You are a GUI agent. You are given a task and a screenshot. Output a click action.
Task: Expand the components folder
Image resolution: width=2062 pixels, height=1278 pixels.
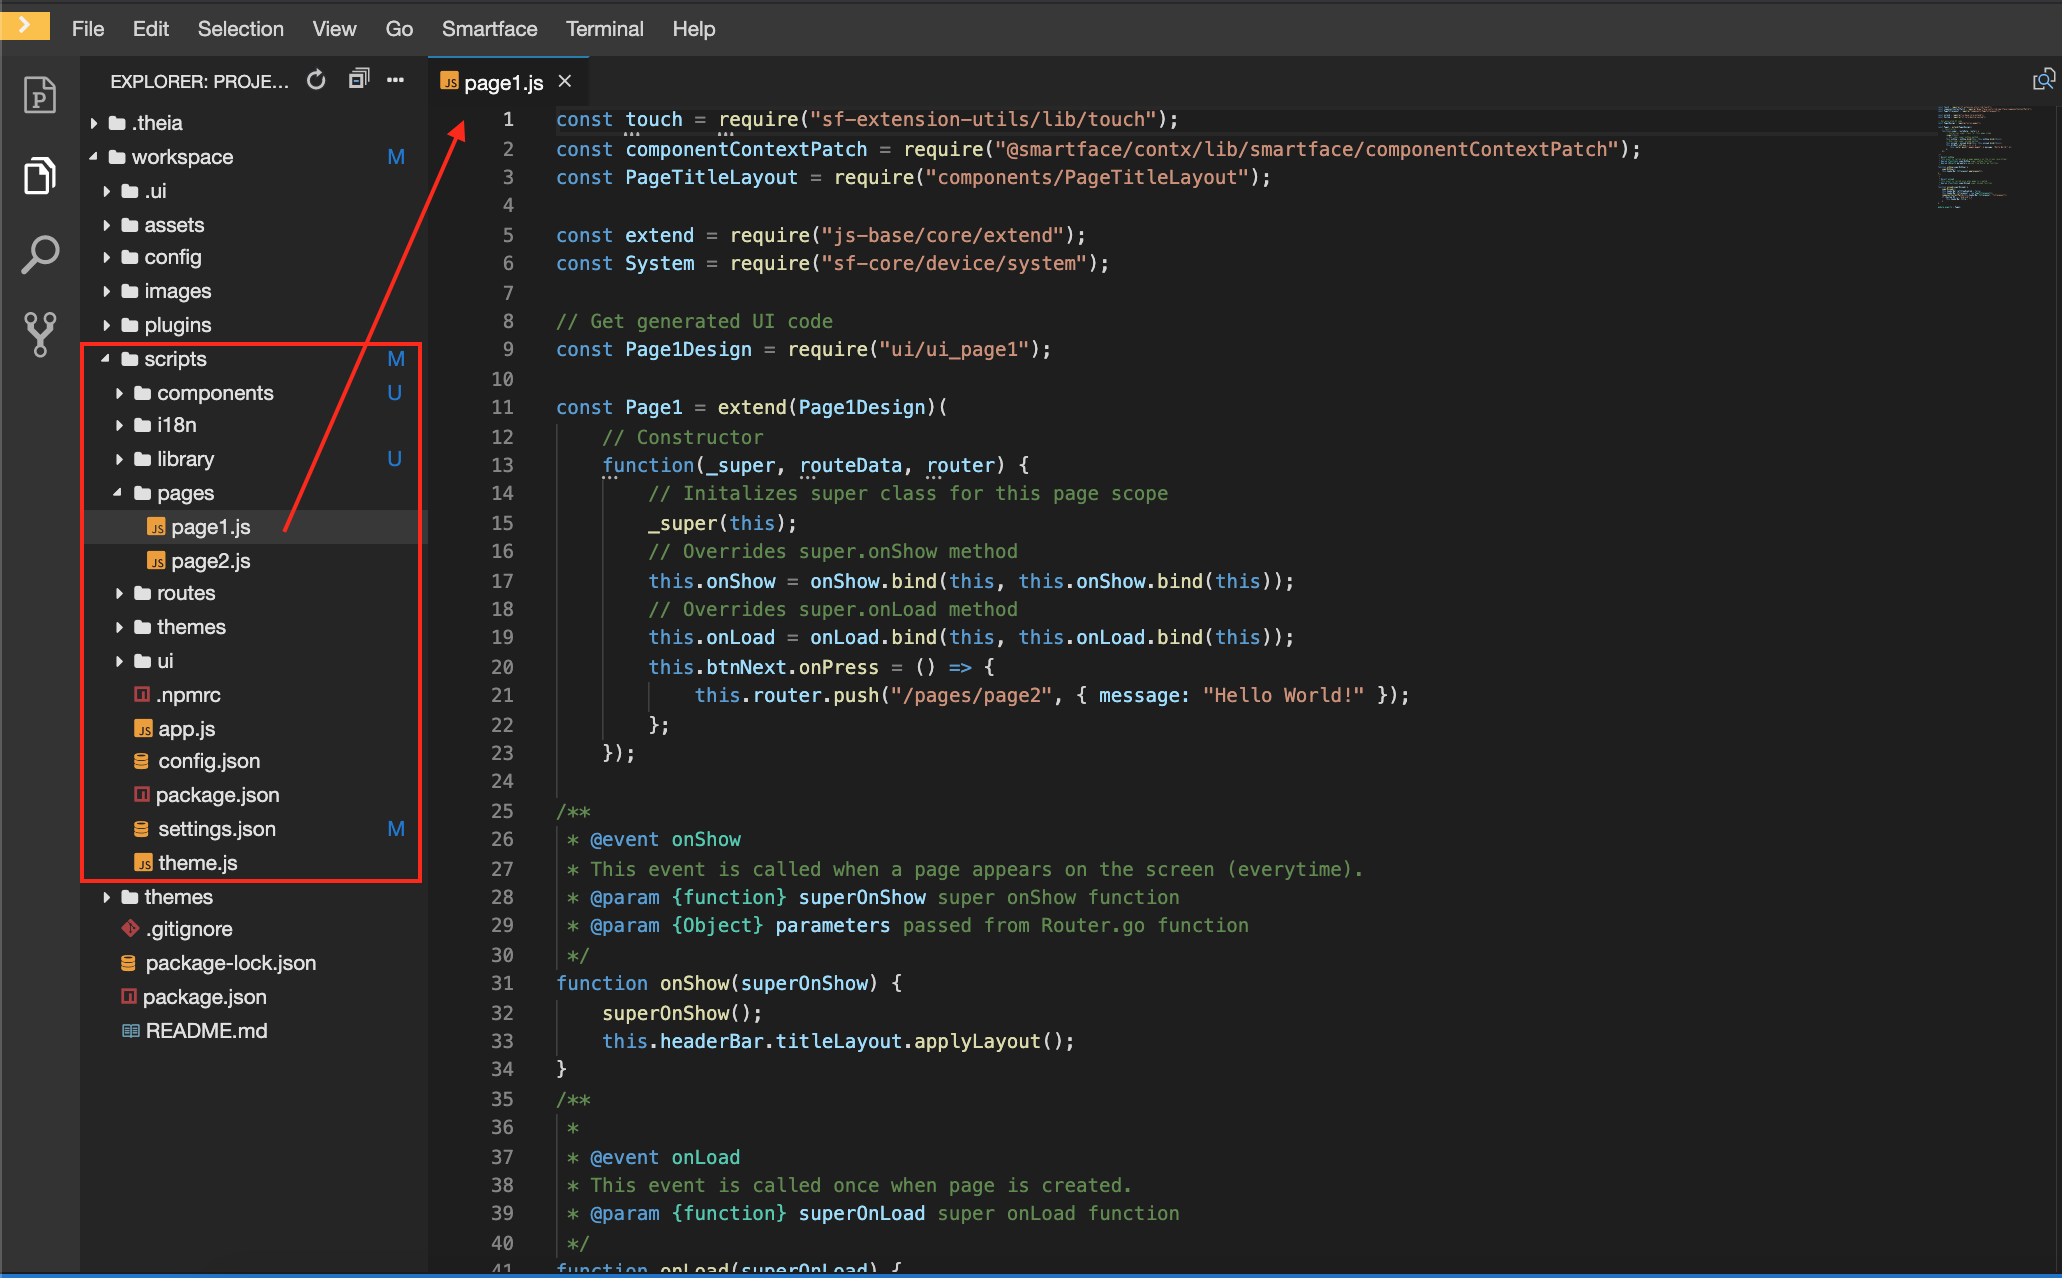[214, 393]
